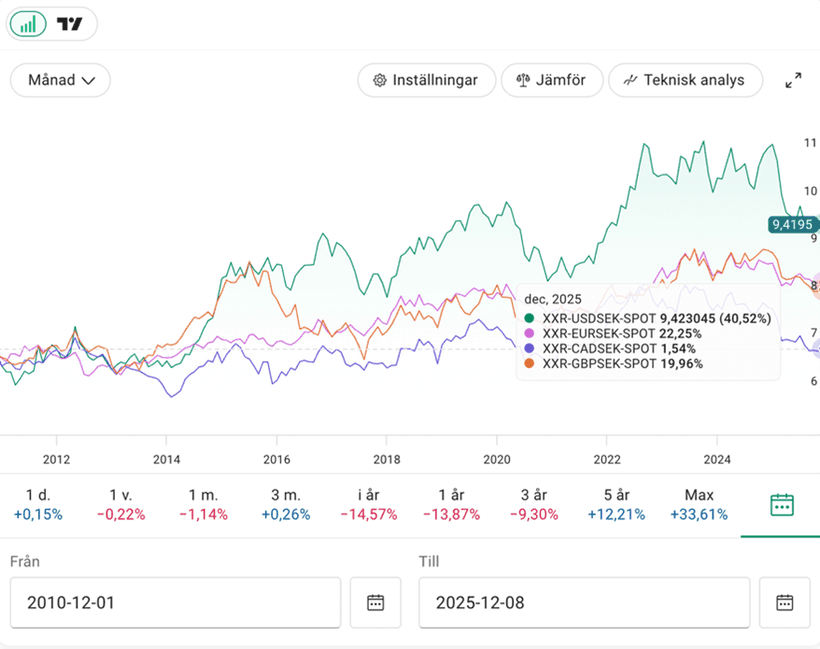Select the i år period tab

pos(369,504)
